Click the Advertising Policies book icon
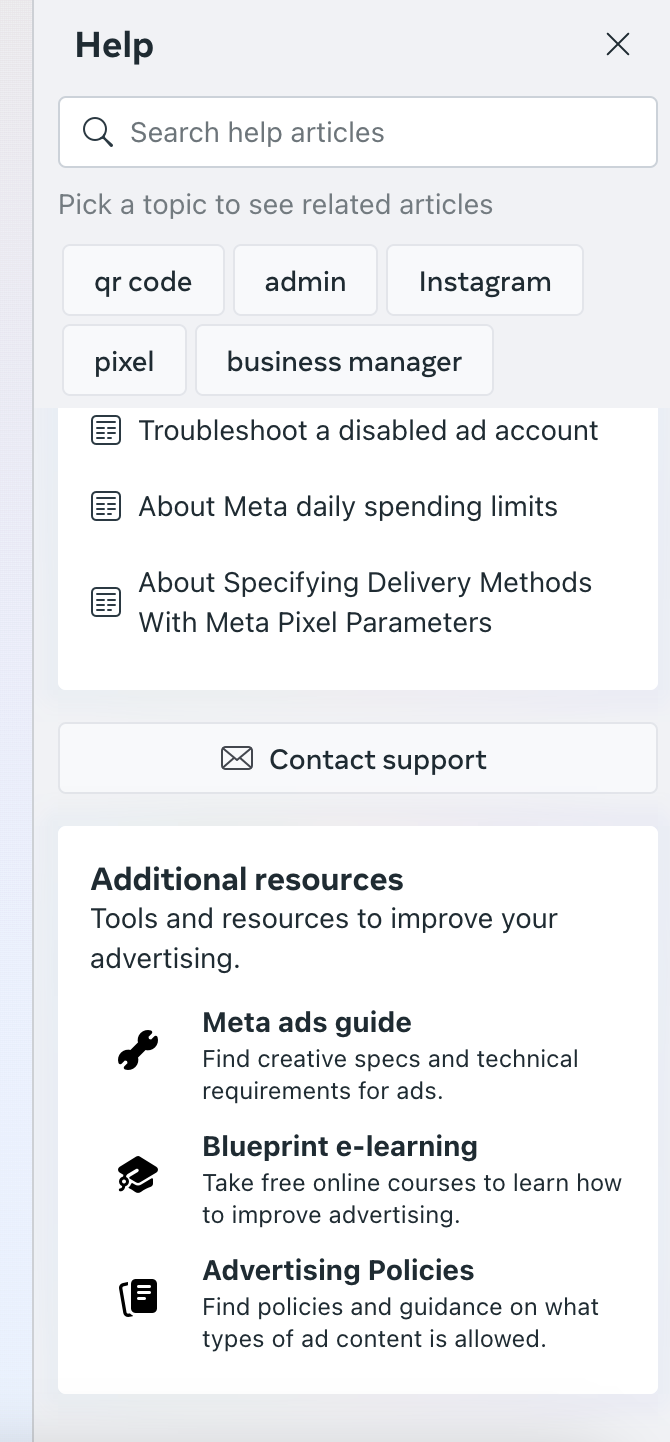 pyautogui.click(x=138, y=1297)
